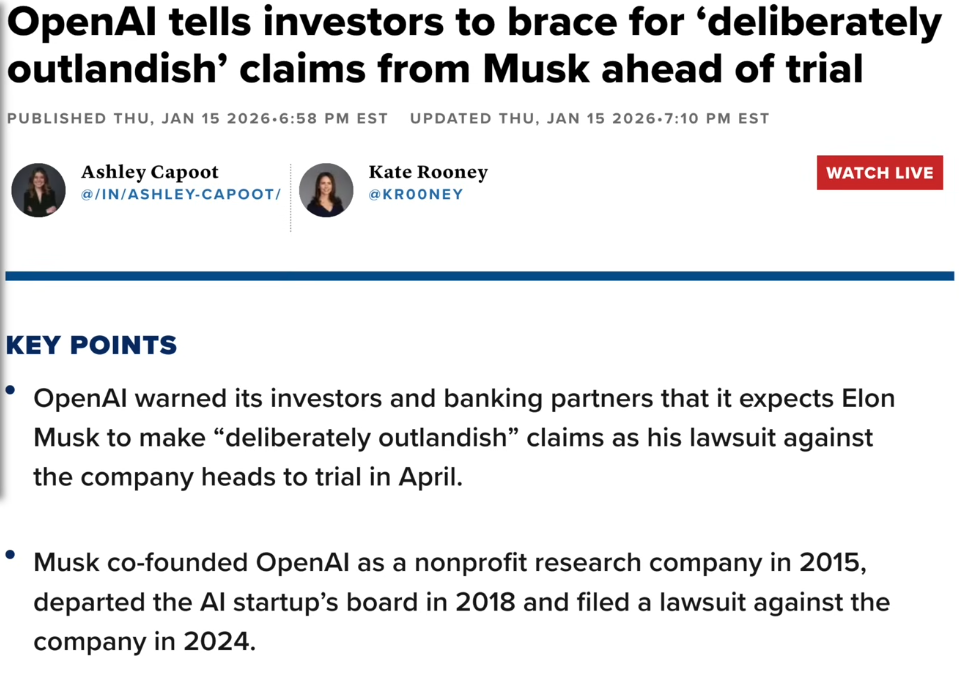Click "company in 2024" in the second key point
959x674 pixels.
pyautogui.click(x=144, y=641)
